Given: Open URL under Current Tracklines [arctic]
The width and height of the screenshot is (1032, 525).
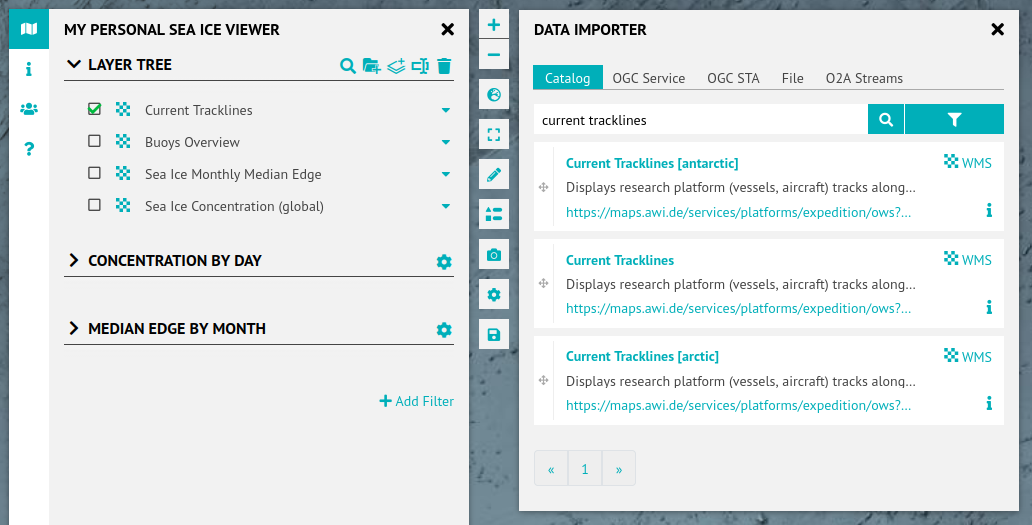Looking at the screenshot, I should 738,405.
